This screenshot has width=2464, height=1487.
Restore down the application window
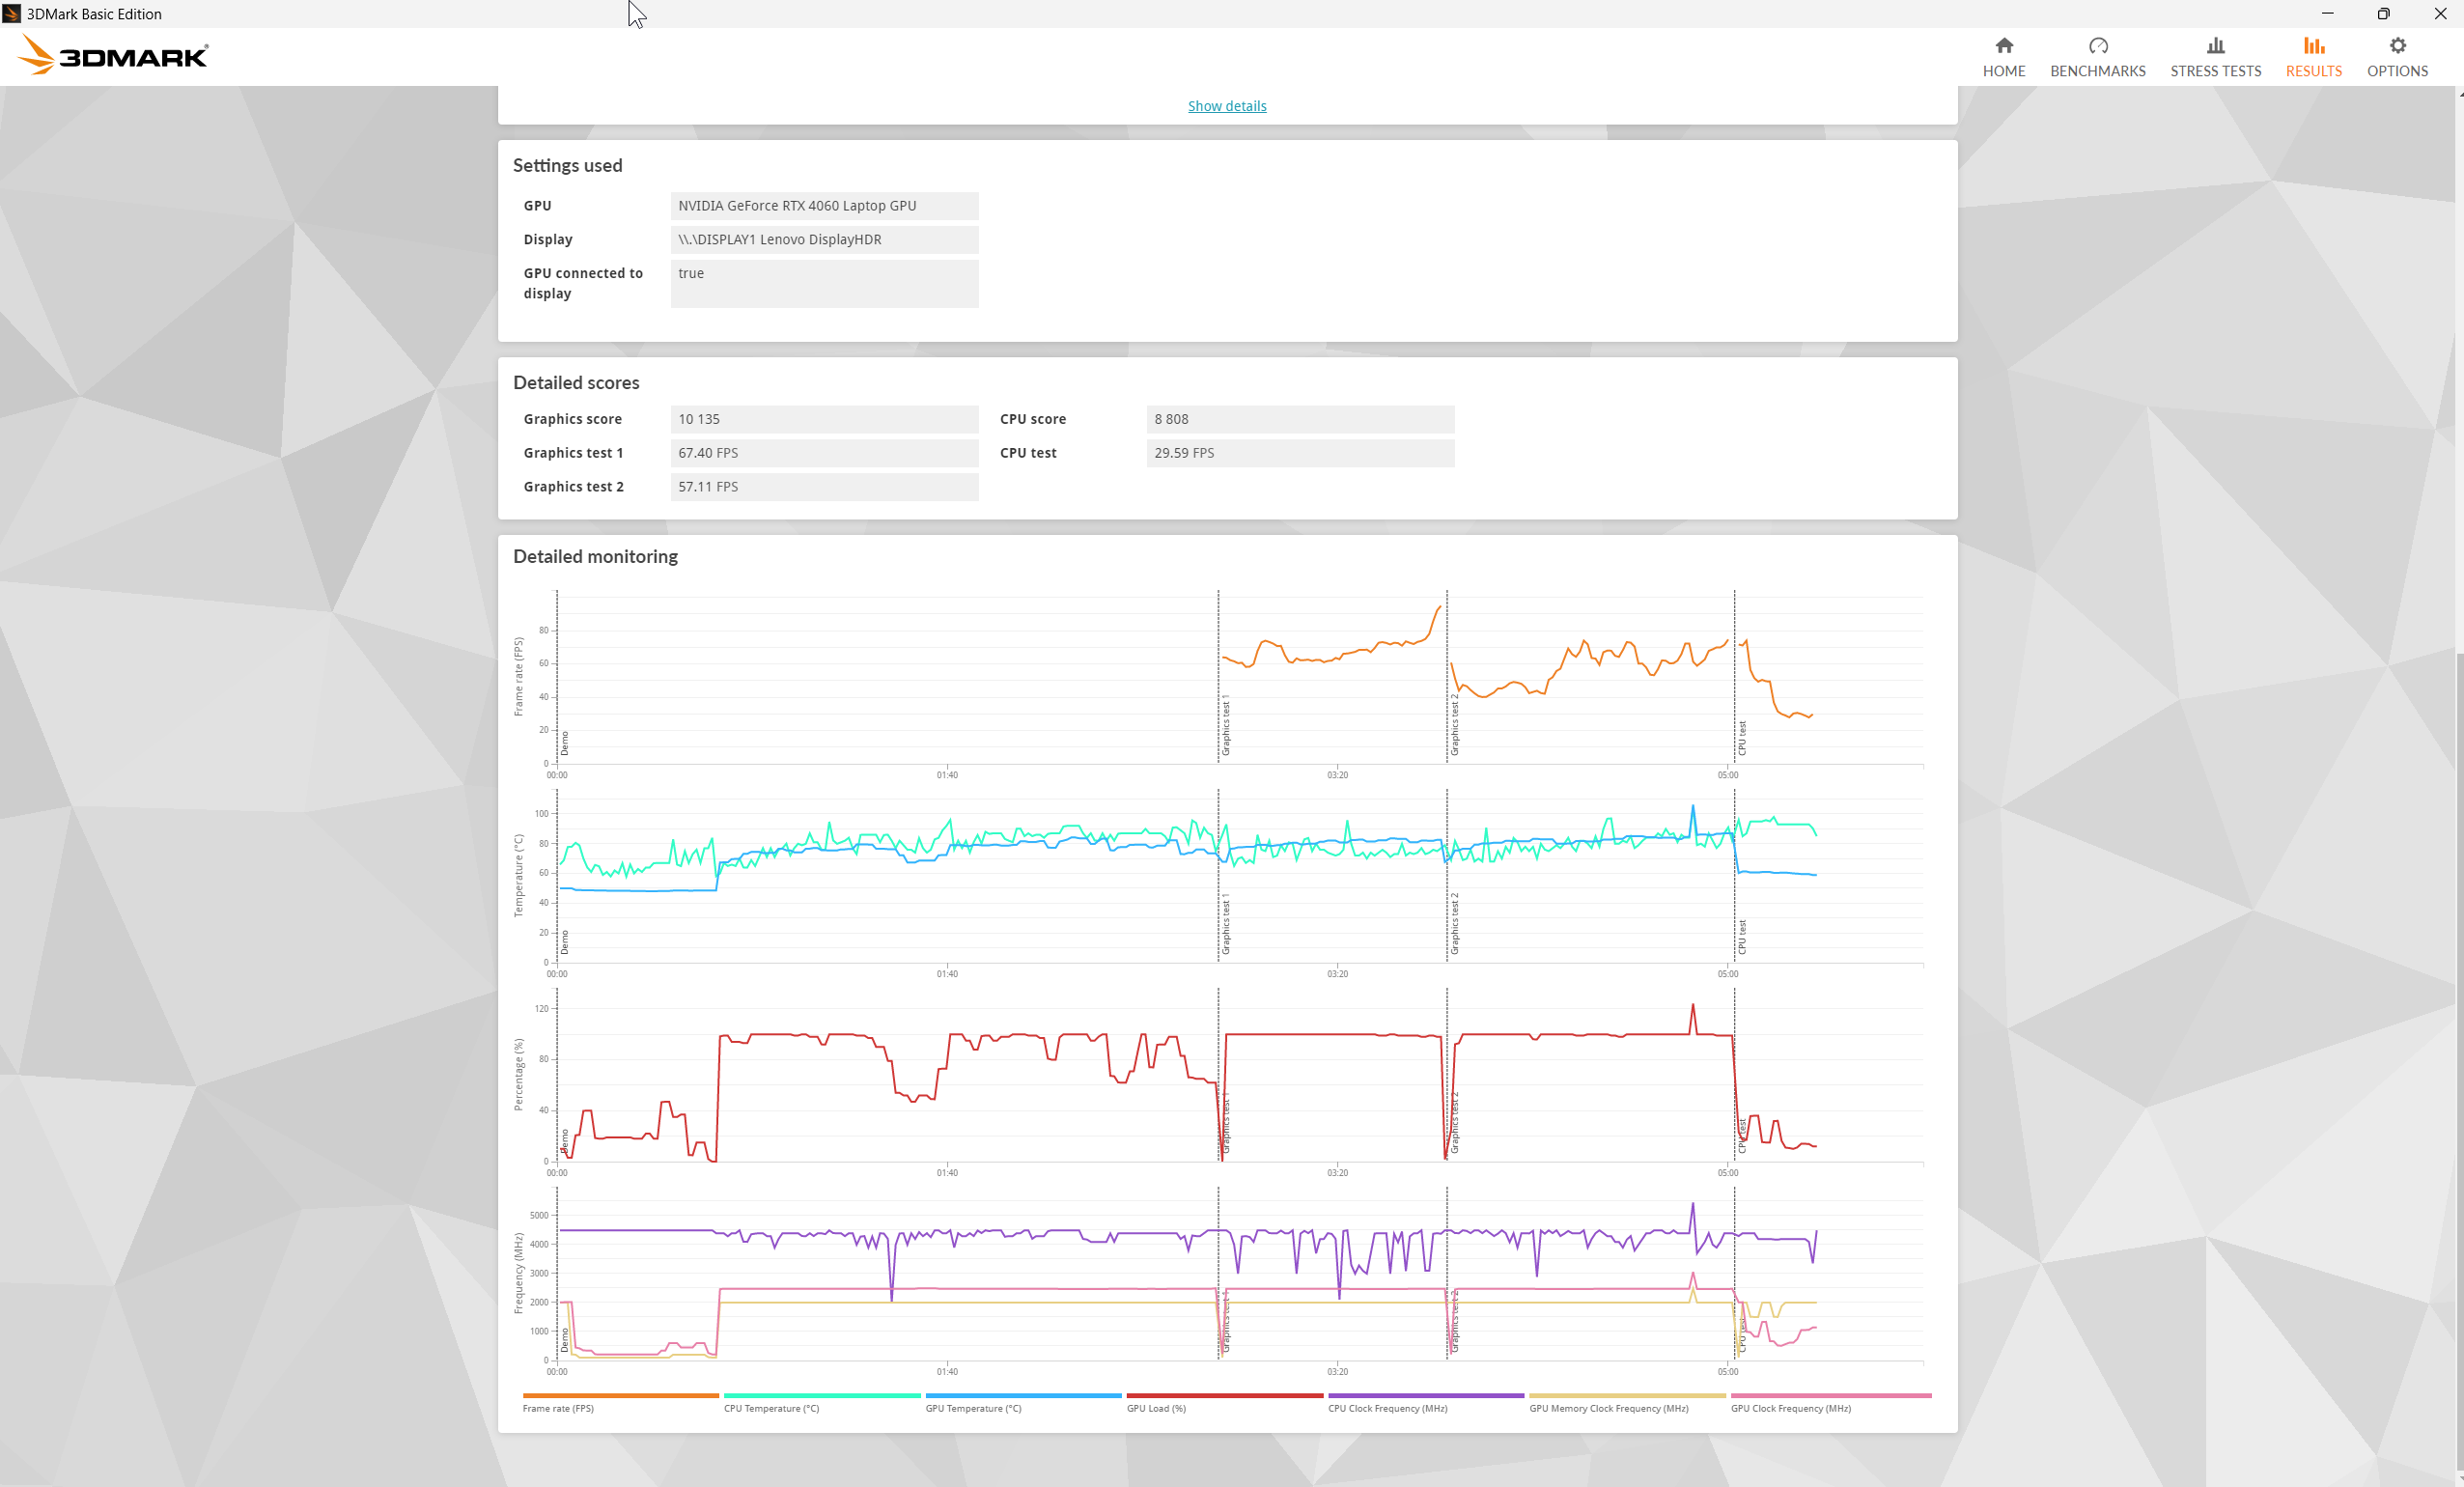click(x=2383, y=13)
